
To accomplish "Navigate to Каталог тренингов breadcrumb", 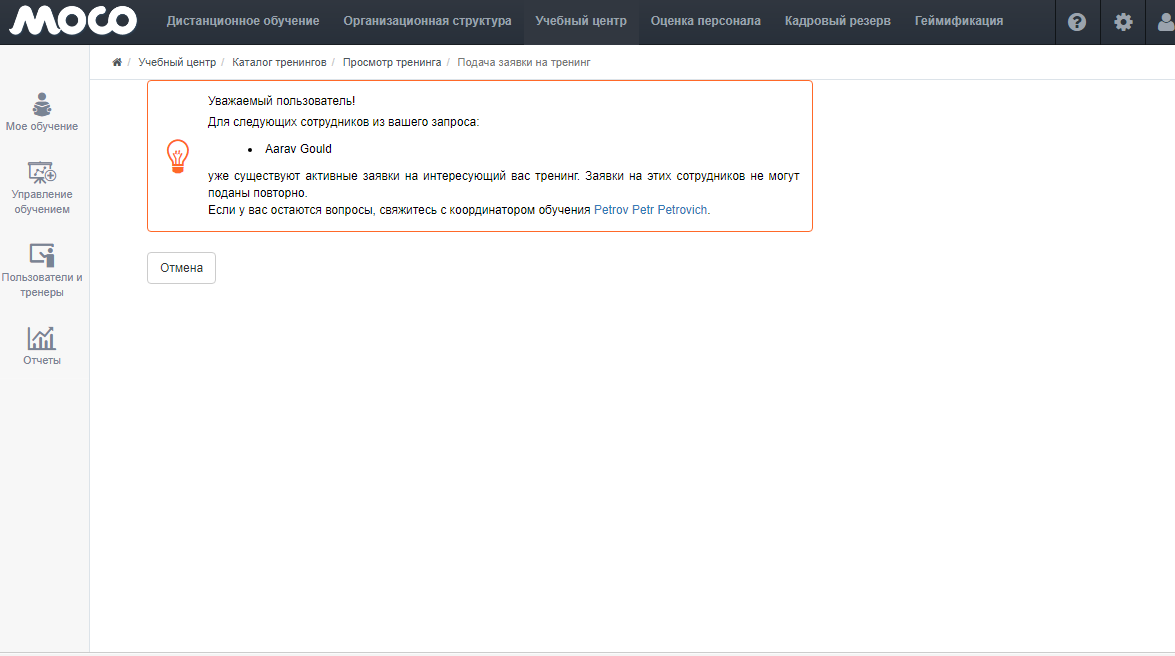I will (279, 62).
